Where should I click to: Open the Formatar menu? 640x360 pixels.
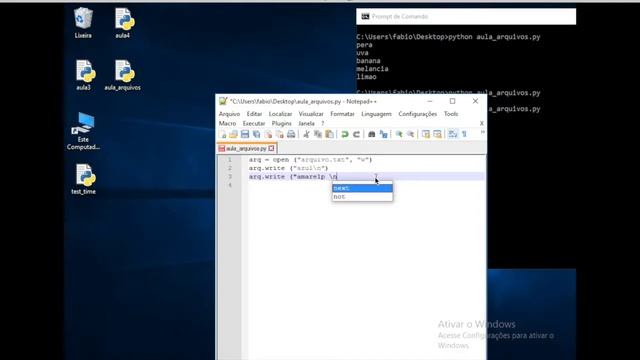pos(342,114)
